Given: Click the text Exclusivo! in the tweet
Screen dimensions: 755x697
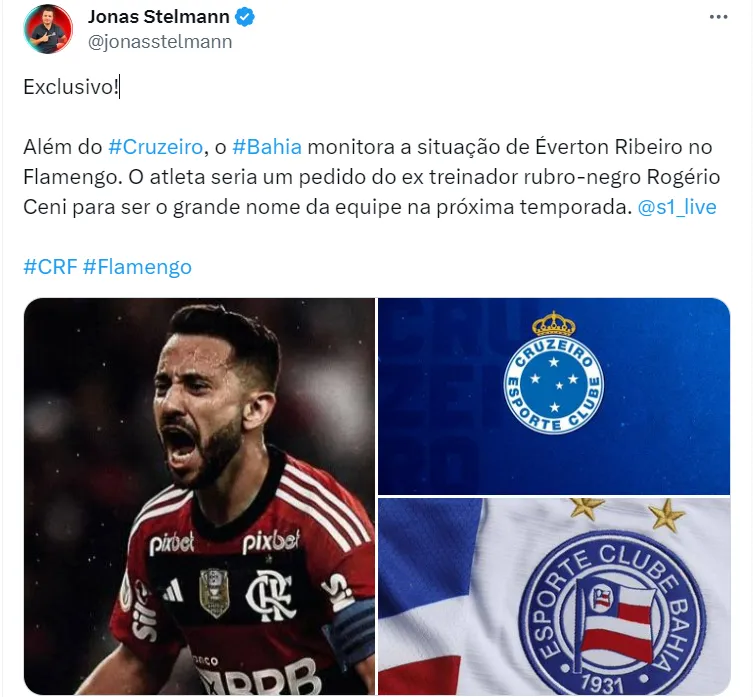Looking at the screenshot, I should click(x=71, y=87).
